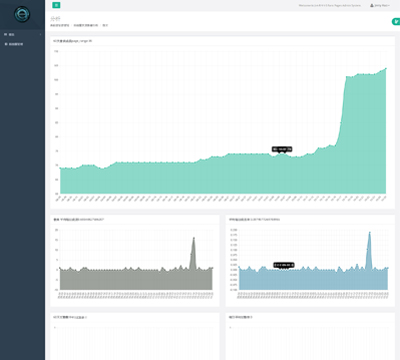Click the first breadcrumb link under page title

(x=60, y=25)
